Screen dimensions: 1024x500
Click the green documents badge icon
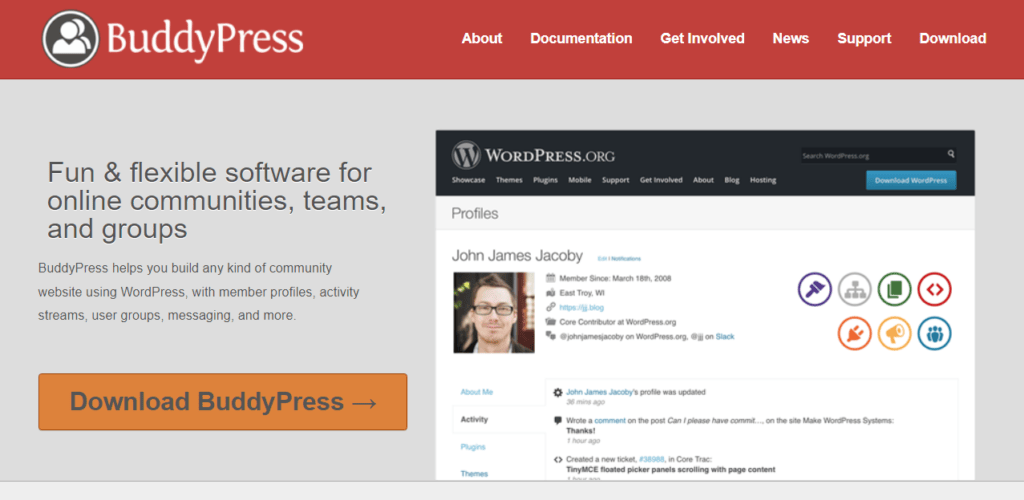click(895, 289)
